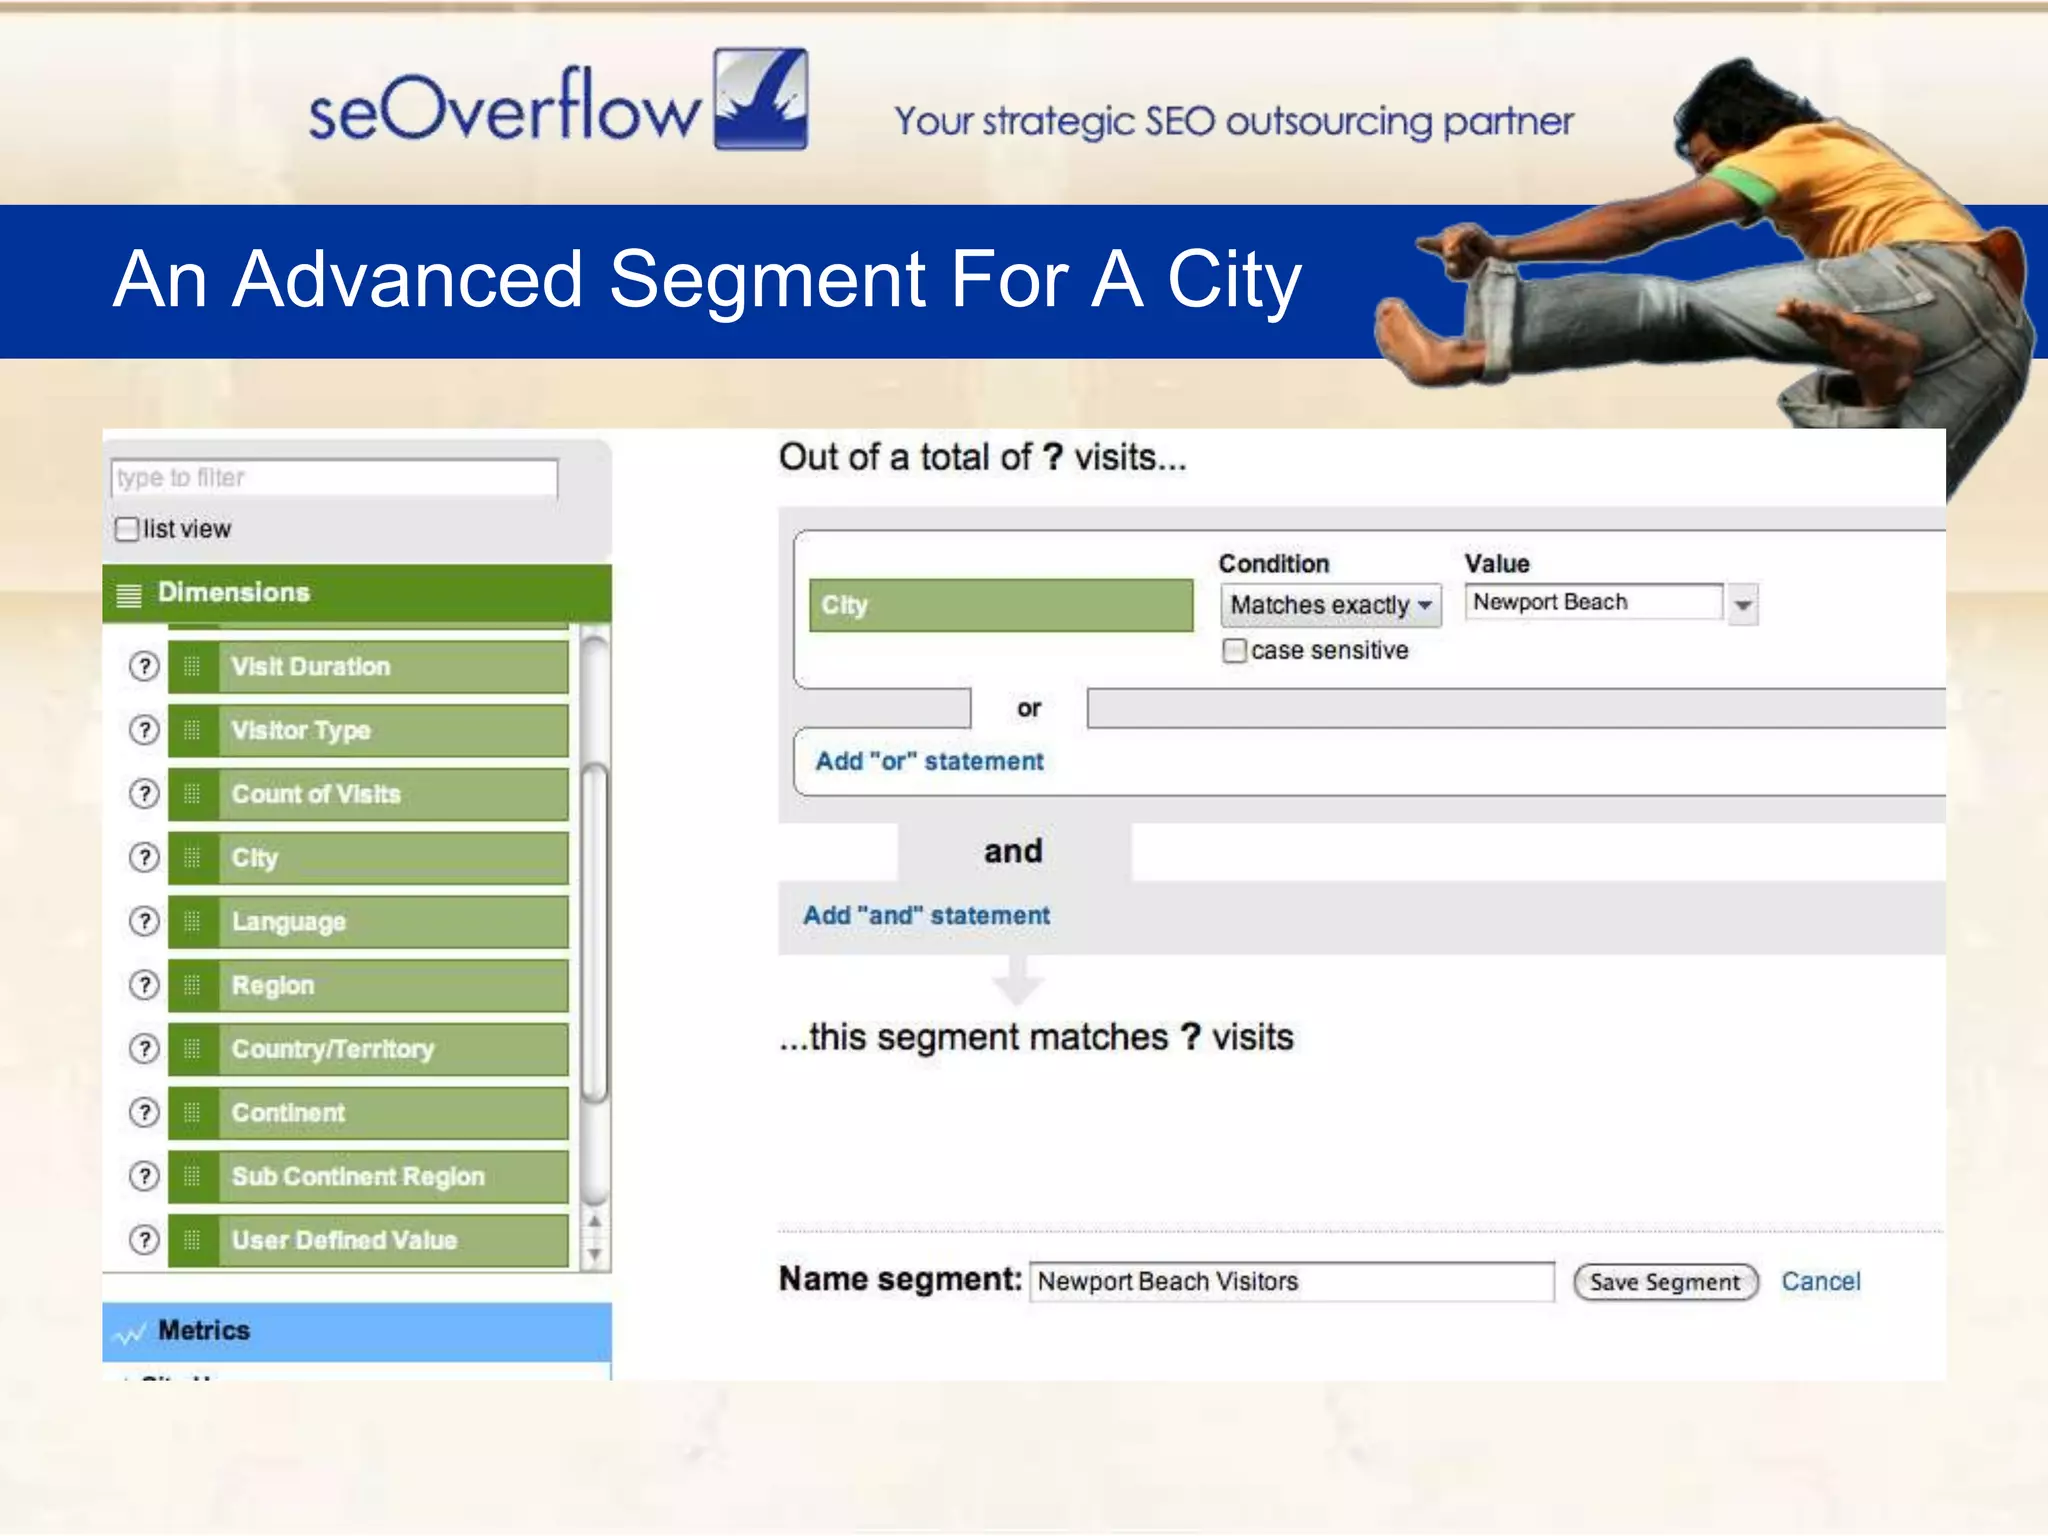Viewport: 2048px width, 1536px height.
Task: Click the dimensions list scrollbar thumb
Action: point(595,932)
